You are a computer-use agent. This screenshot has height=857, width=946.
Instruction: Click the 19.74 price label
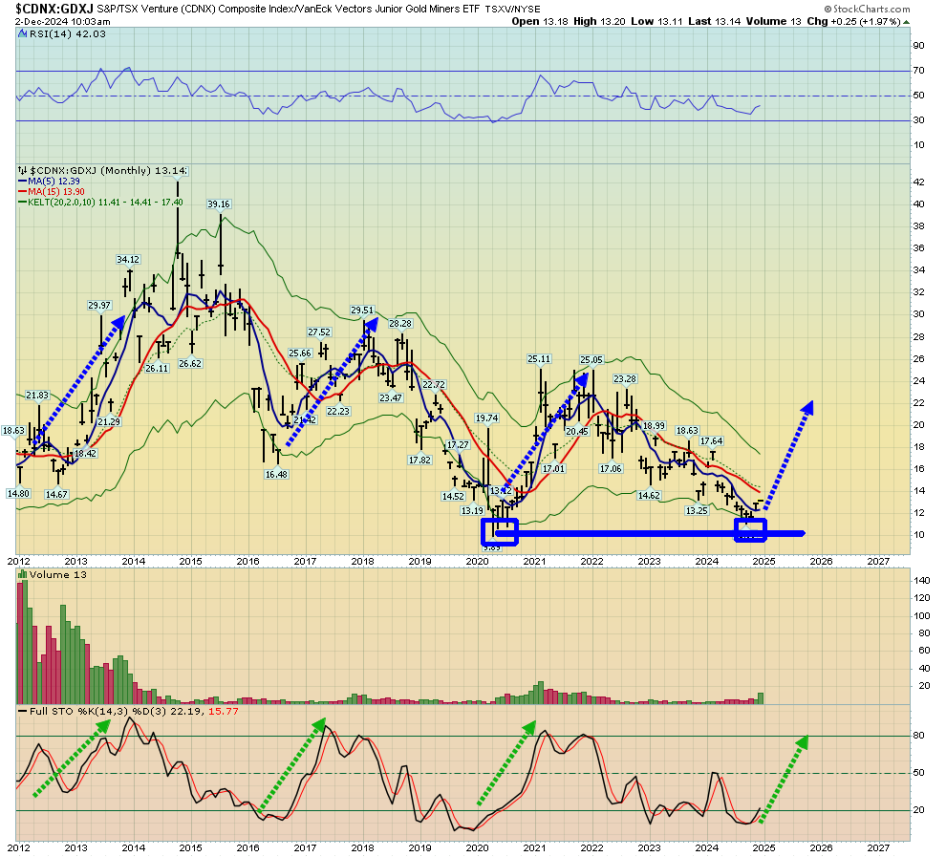487,418
